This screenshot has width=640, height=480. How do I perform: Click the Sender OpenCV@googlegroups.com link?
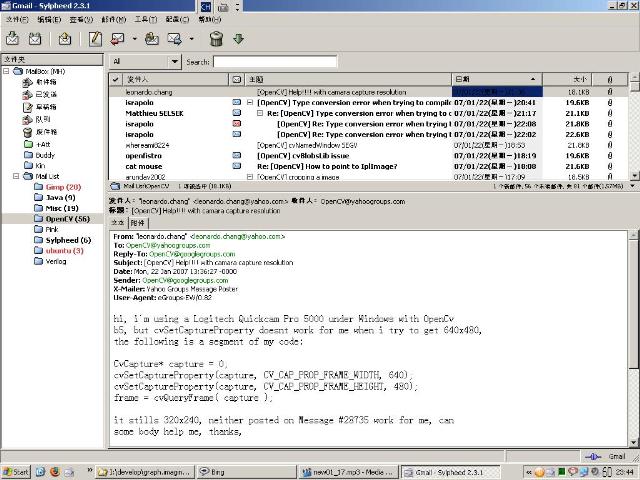(x=185, y=280)
